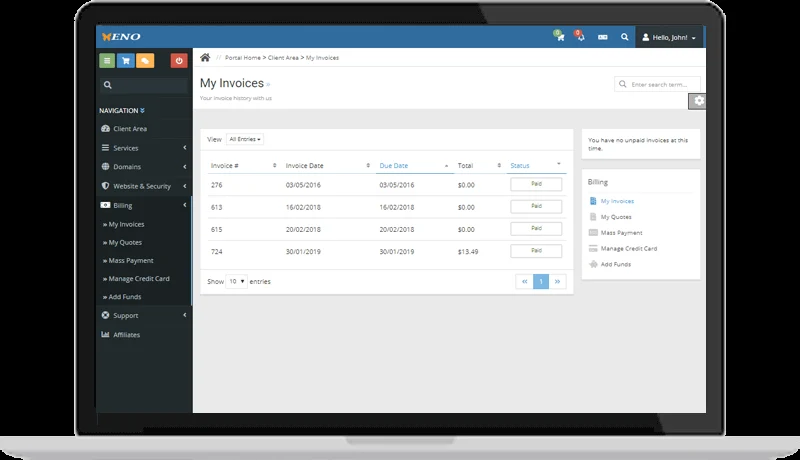The height and width of the screenshot is (460, 800).
Task: Sort table by Due Date column
Action: [x=414, y=166]
